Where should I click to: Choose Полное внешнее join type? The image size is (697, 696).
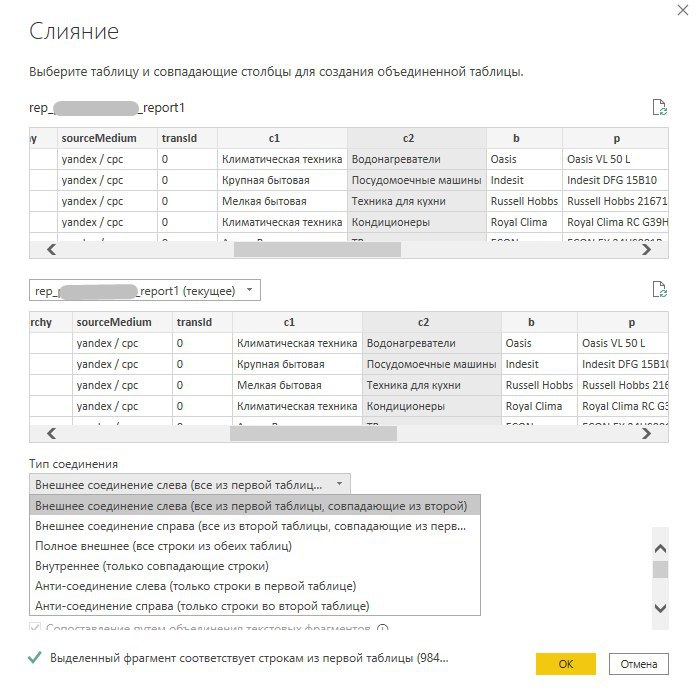[255, 546]
